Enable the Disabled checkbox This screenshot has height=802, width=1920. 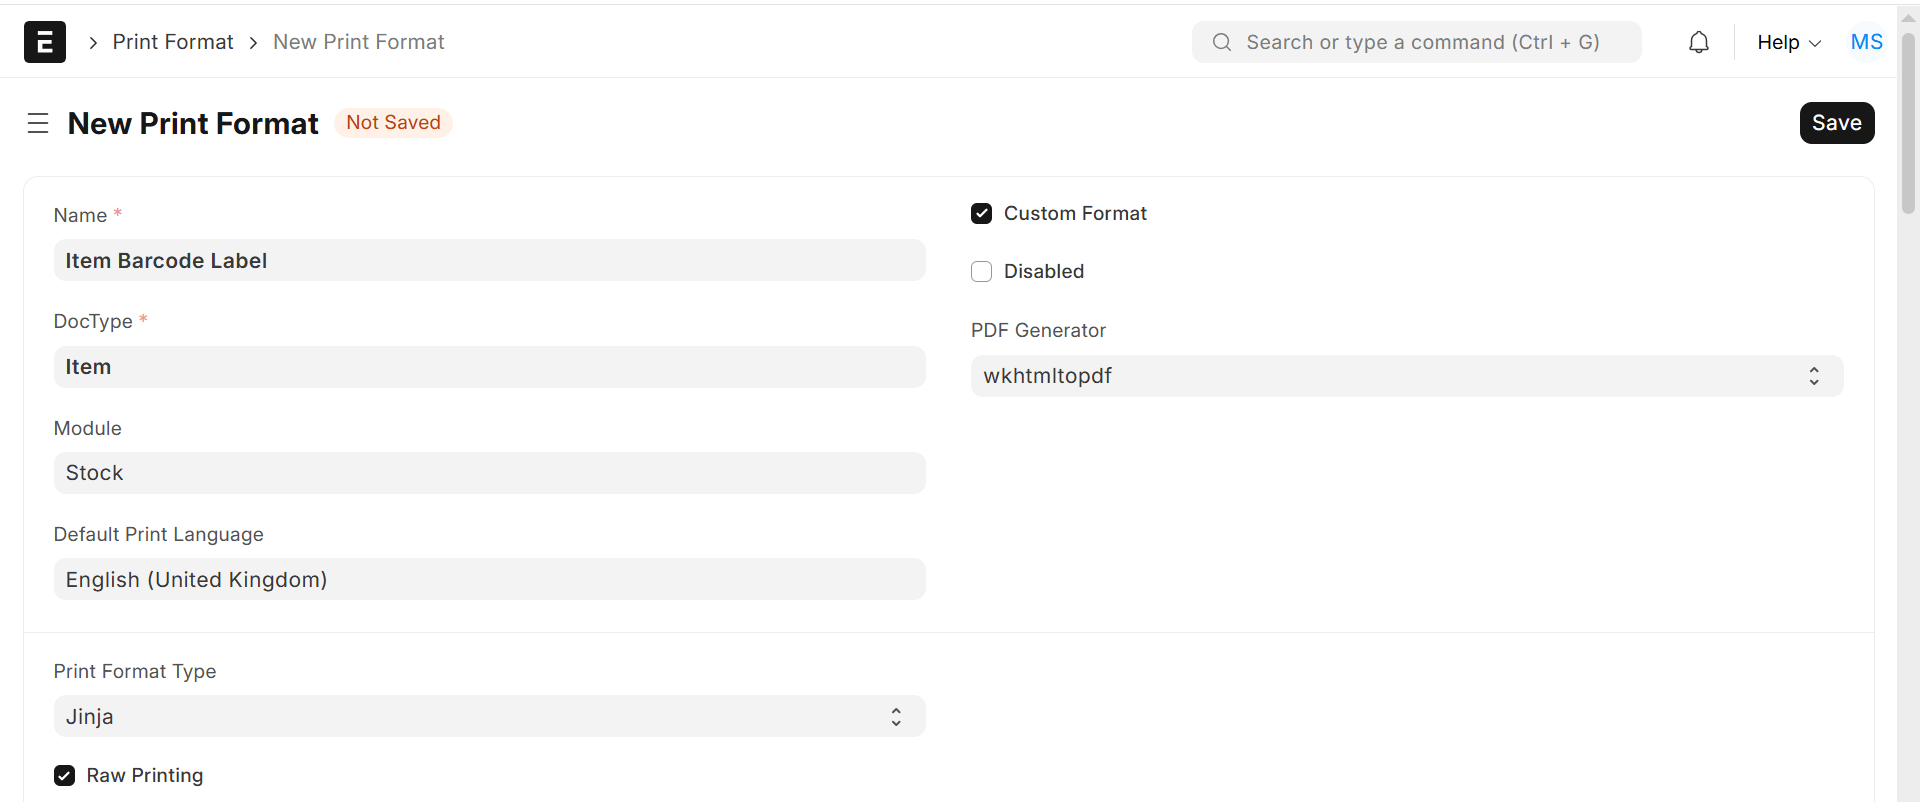pos(982,271)
